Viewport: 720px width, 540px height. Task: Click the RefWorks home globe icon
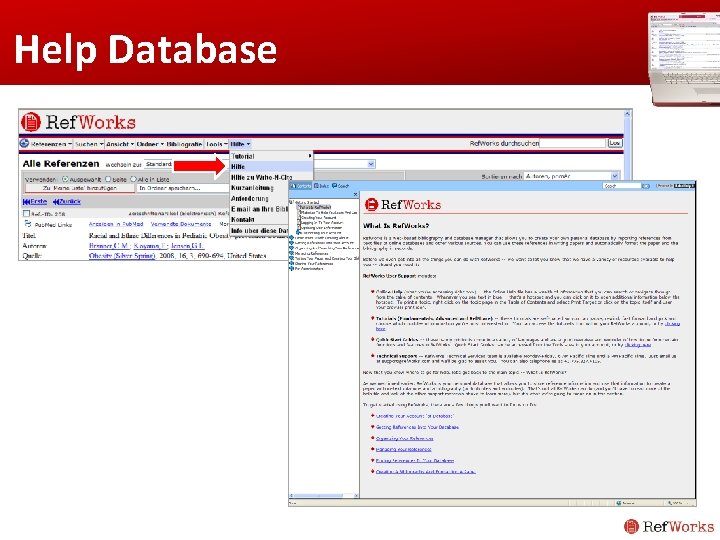tap(24, 143)
